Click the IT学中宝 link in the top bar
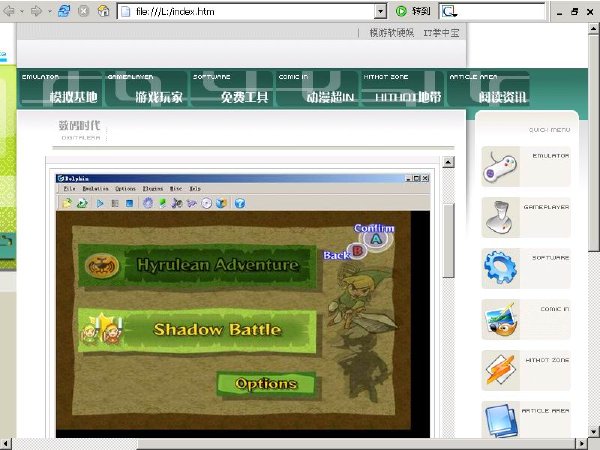600x450 pixels. [441, 33]
